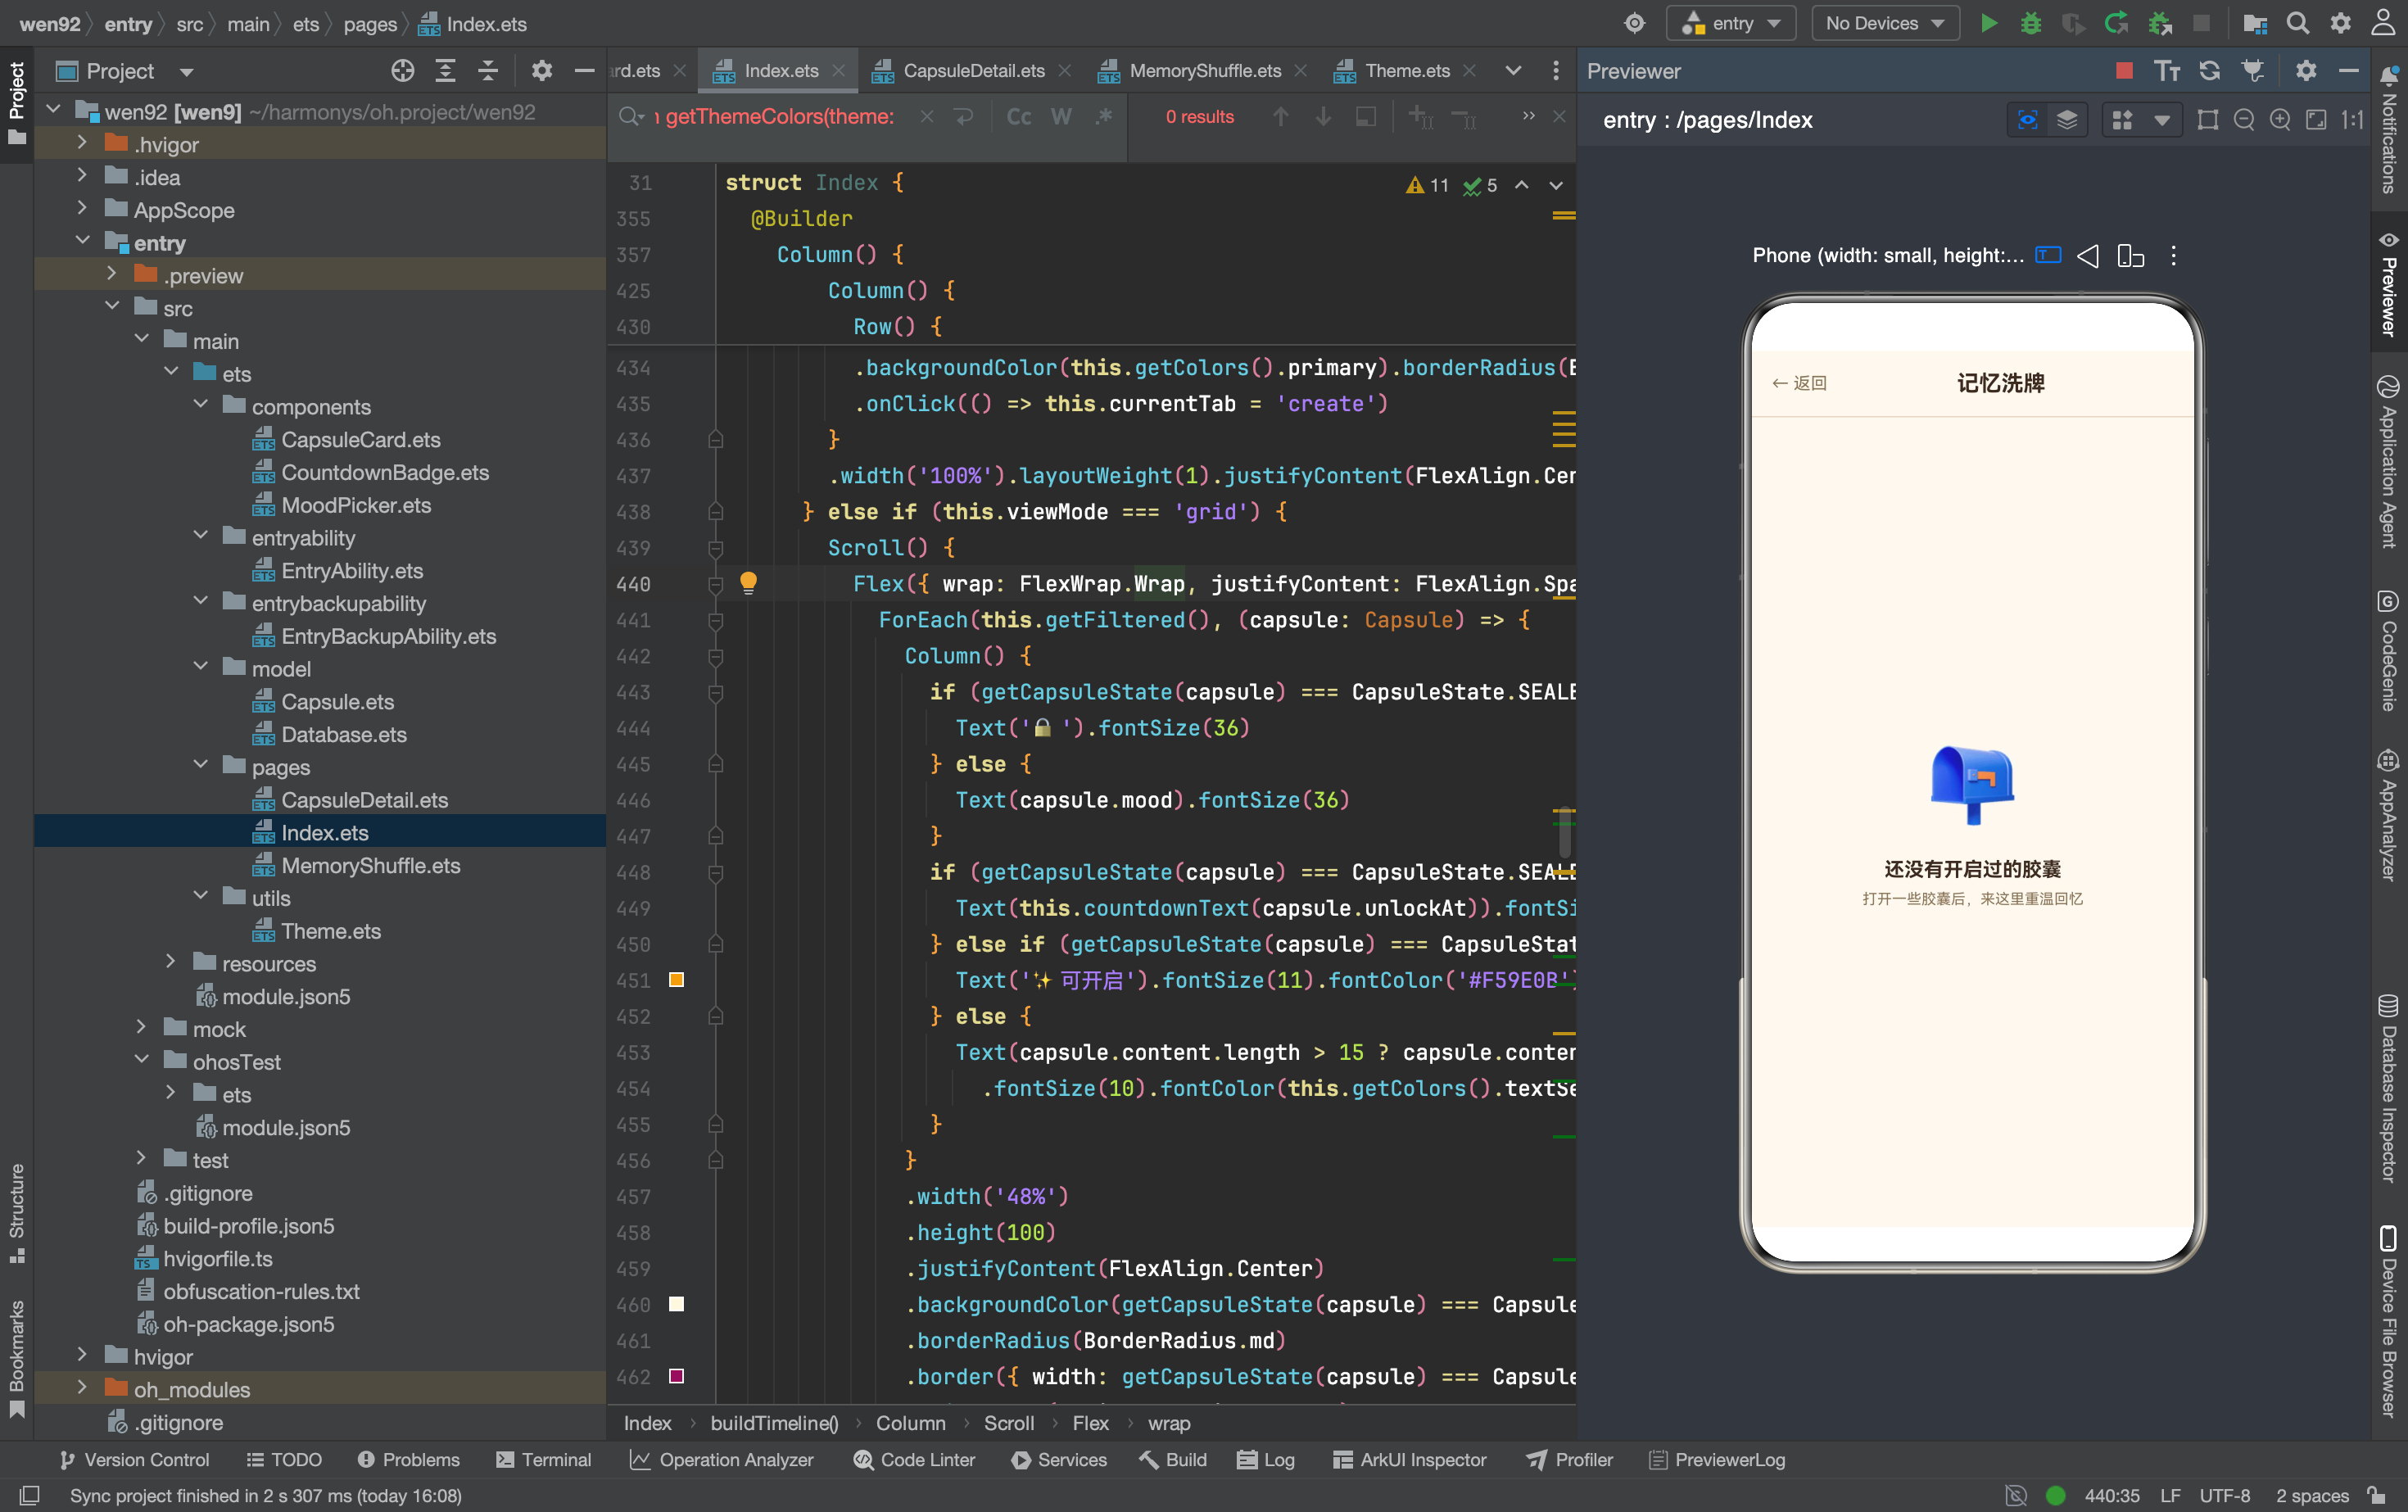The height and width of the screenshot is (1512, 2408).
Task: Toggle the Structure tool window
Action: (17, 1212)
